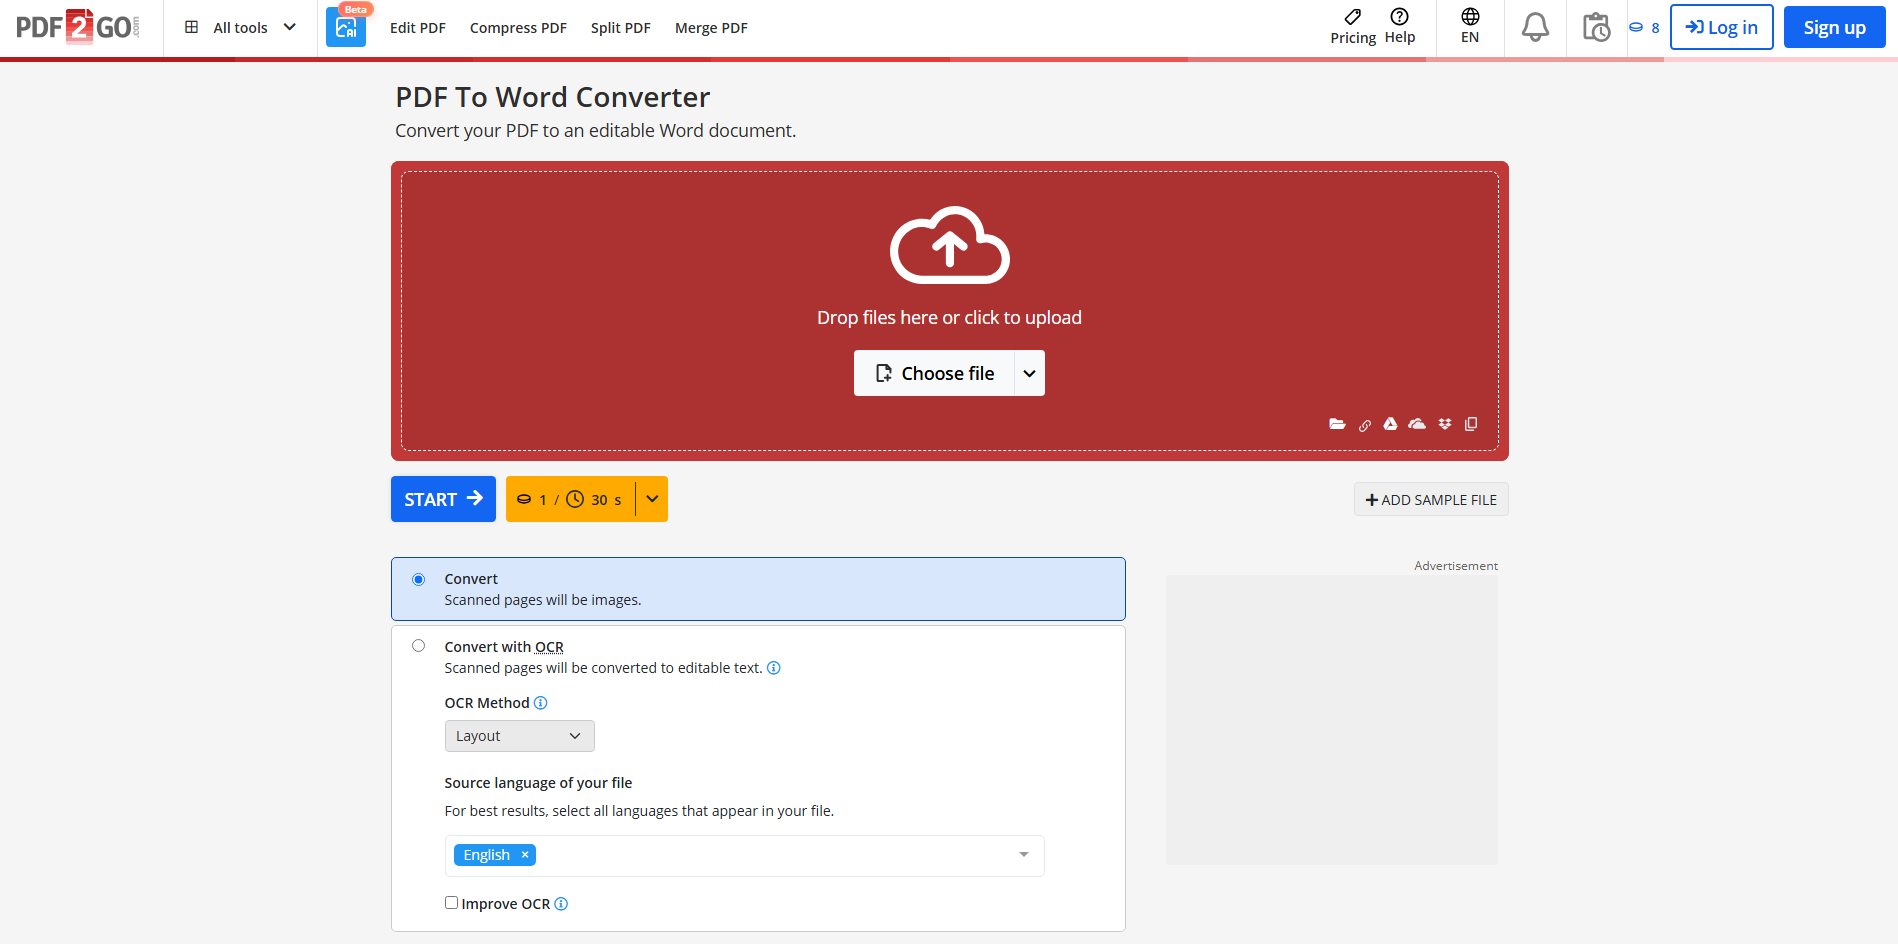Click the OCR abbreviation in Convert with OCR
This screenshot has height=944, width=1898.
click(x=549, y=647)
